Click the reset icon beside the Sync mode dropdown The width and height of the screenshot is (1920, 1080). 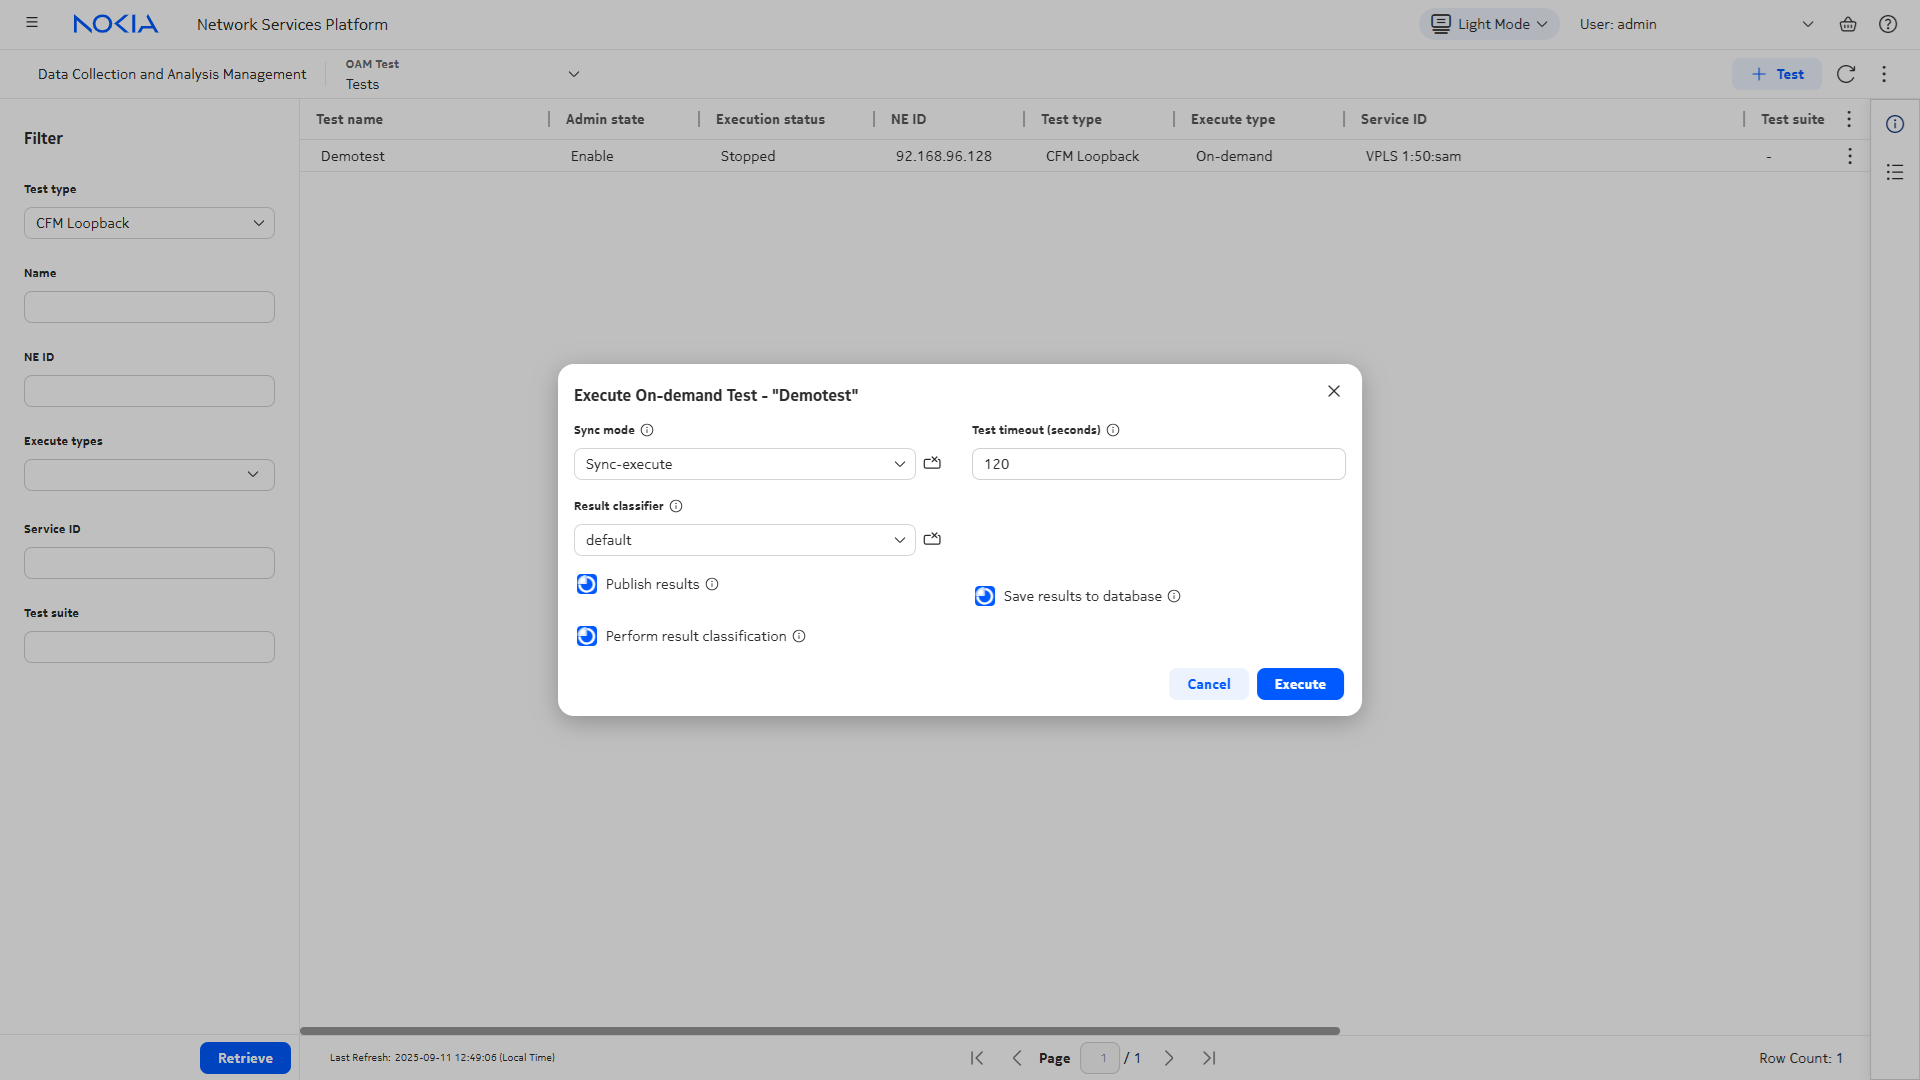(932, 463)
